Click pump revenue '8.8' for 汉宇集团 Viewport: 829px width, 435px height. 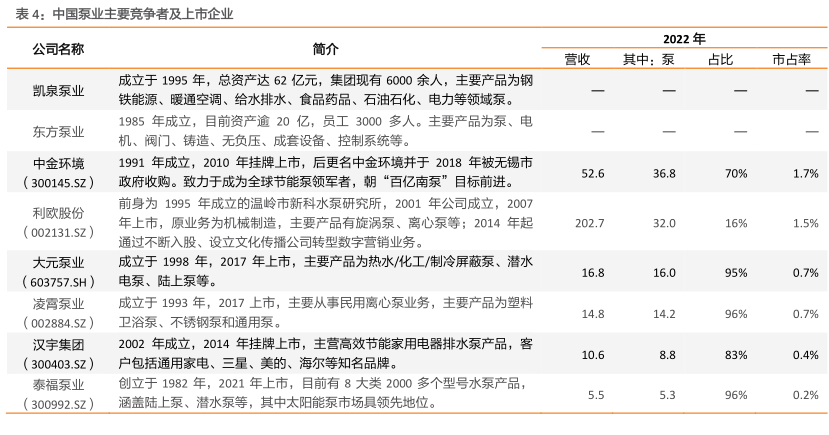[x=667, y=355]
